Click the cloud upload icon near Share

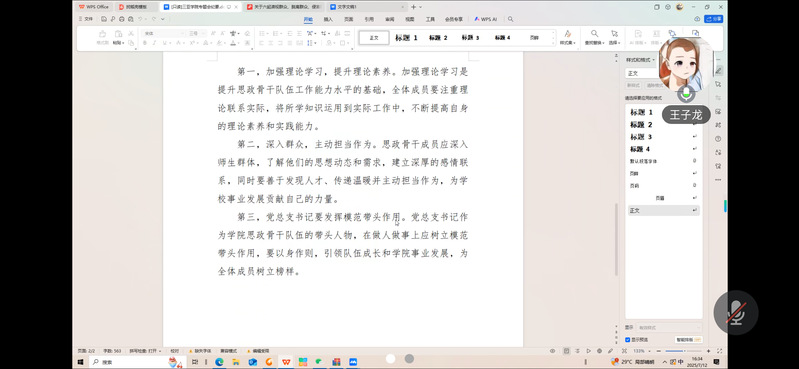tap(697, 19)
